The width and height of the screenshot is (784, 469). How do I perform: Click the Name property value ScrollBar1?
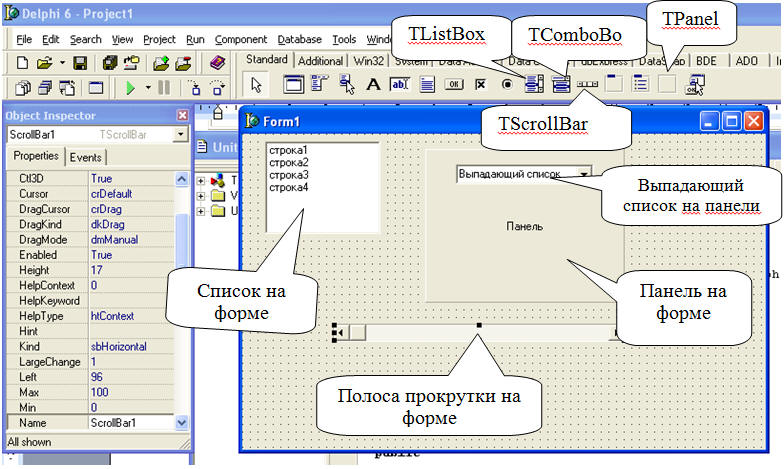(x=131, y=423)
